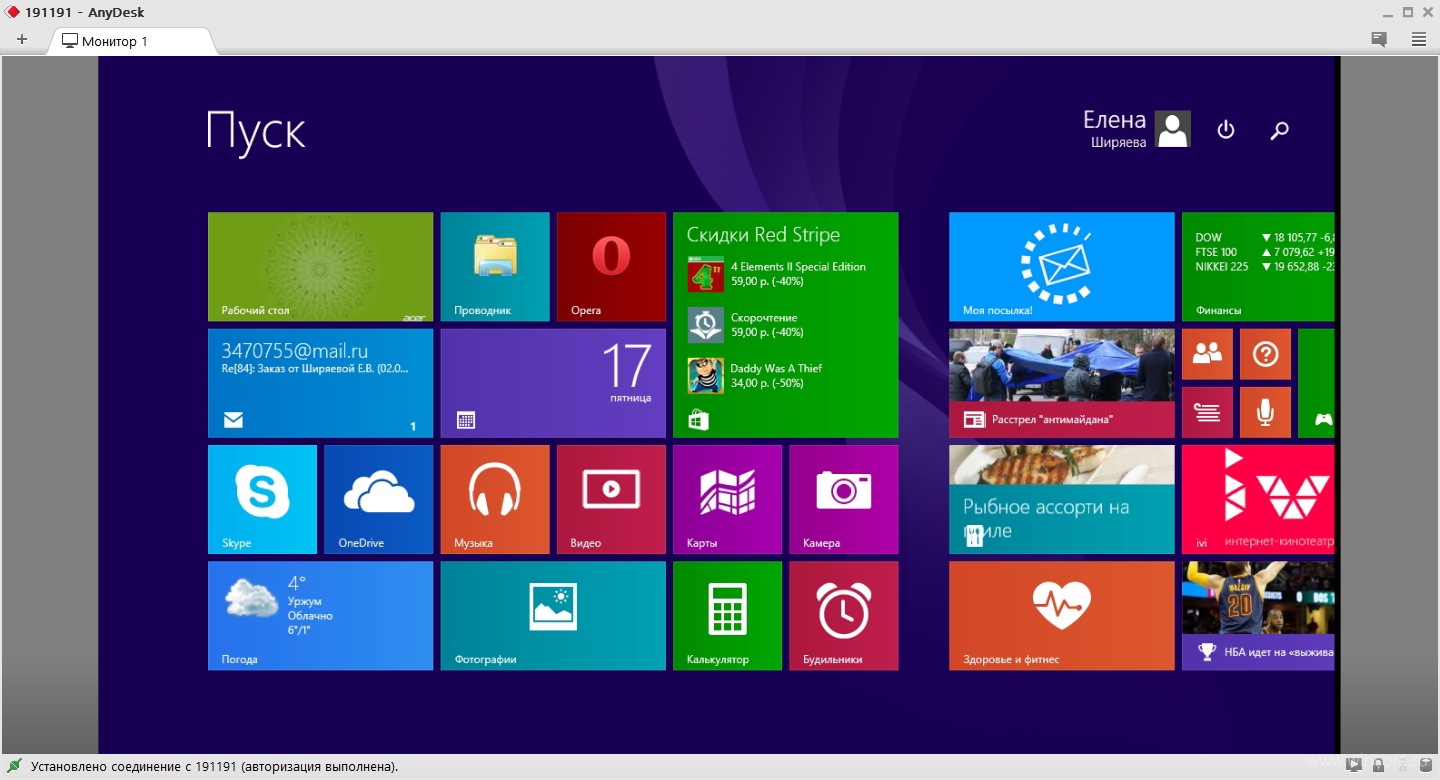The height and width of the screenshot is (780, 1440).
Task: Open the OneDrive tile
Action: pos(378,499)
